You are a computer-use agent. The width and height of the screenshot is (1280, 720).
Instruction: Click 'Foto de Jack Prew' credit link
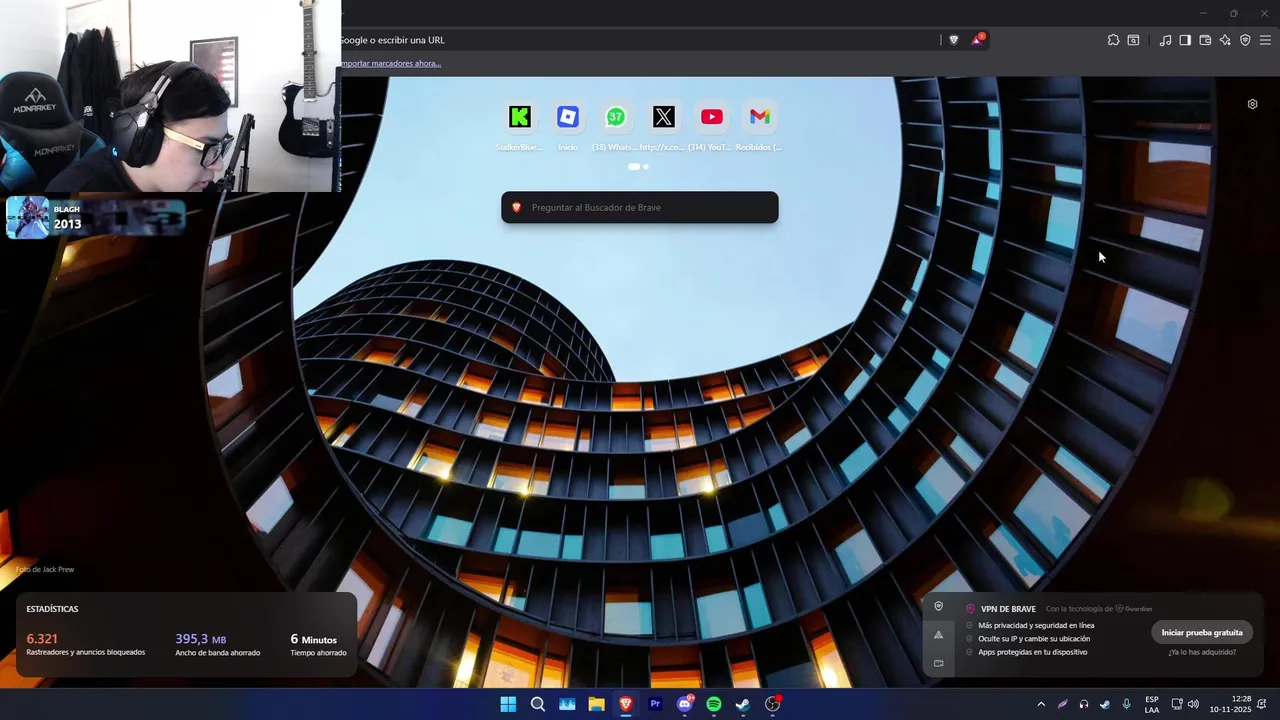(x=45, y=569)
